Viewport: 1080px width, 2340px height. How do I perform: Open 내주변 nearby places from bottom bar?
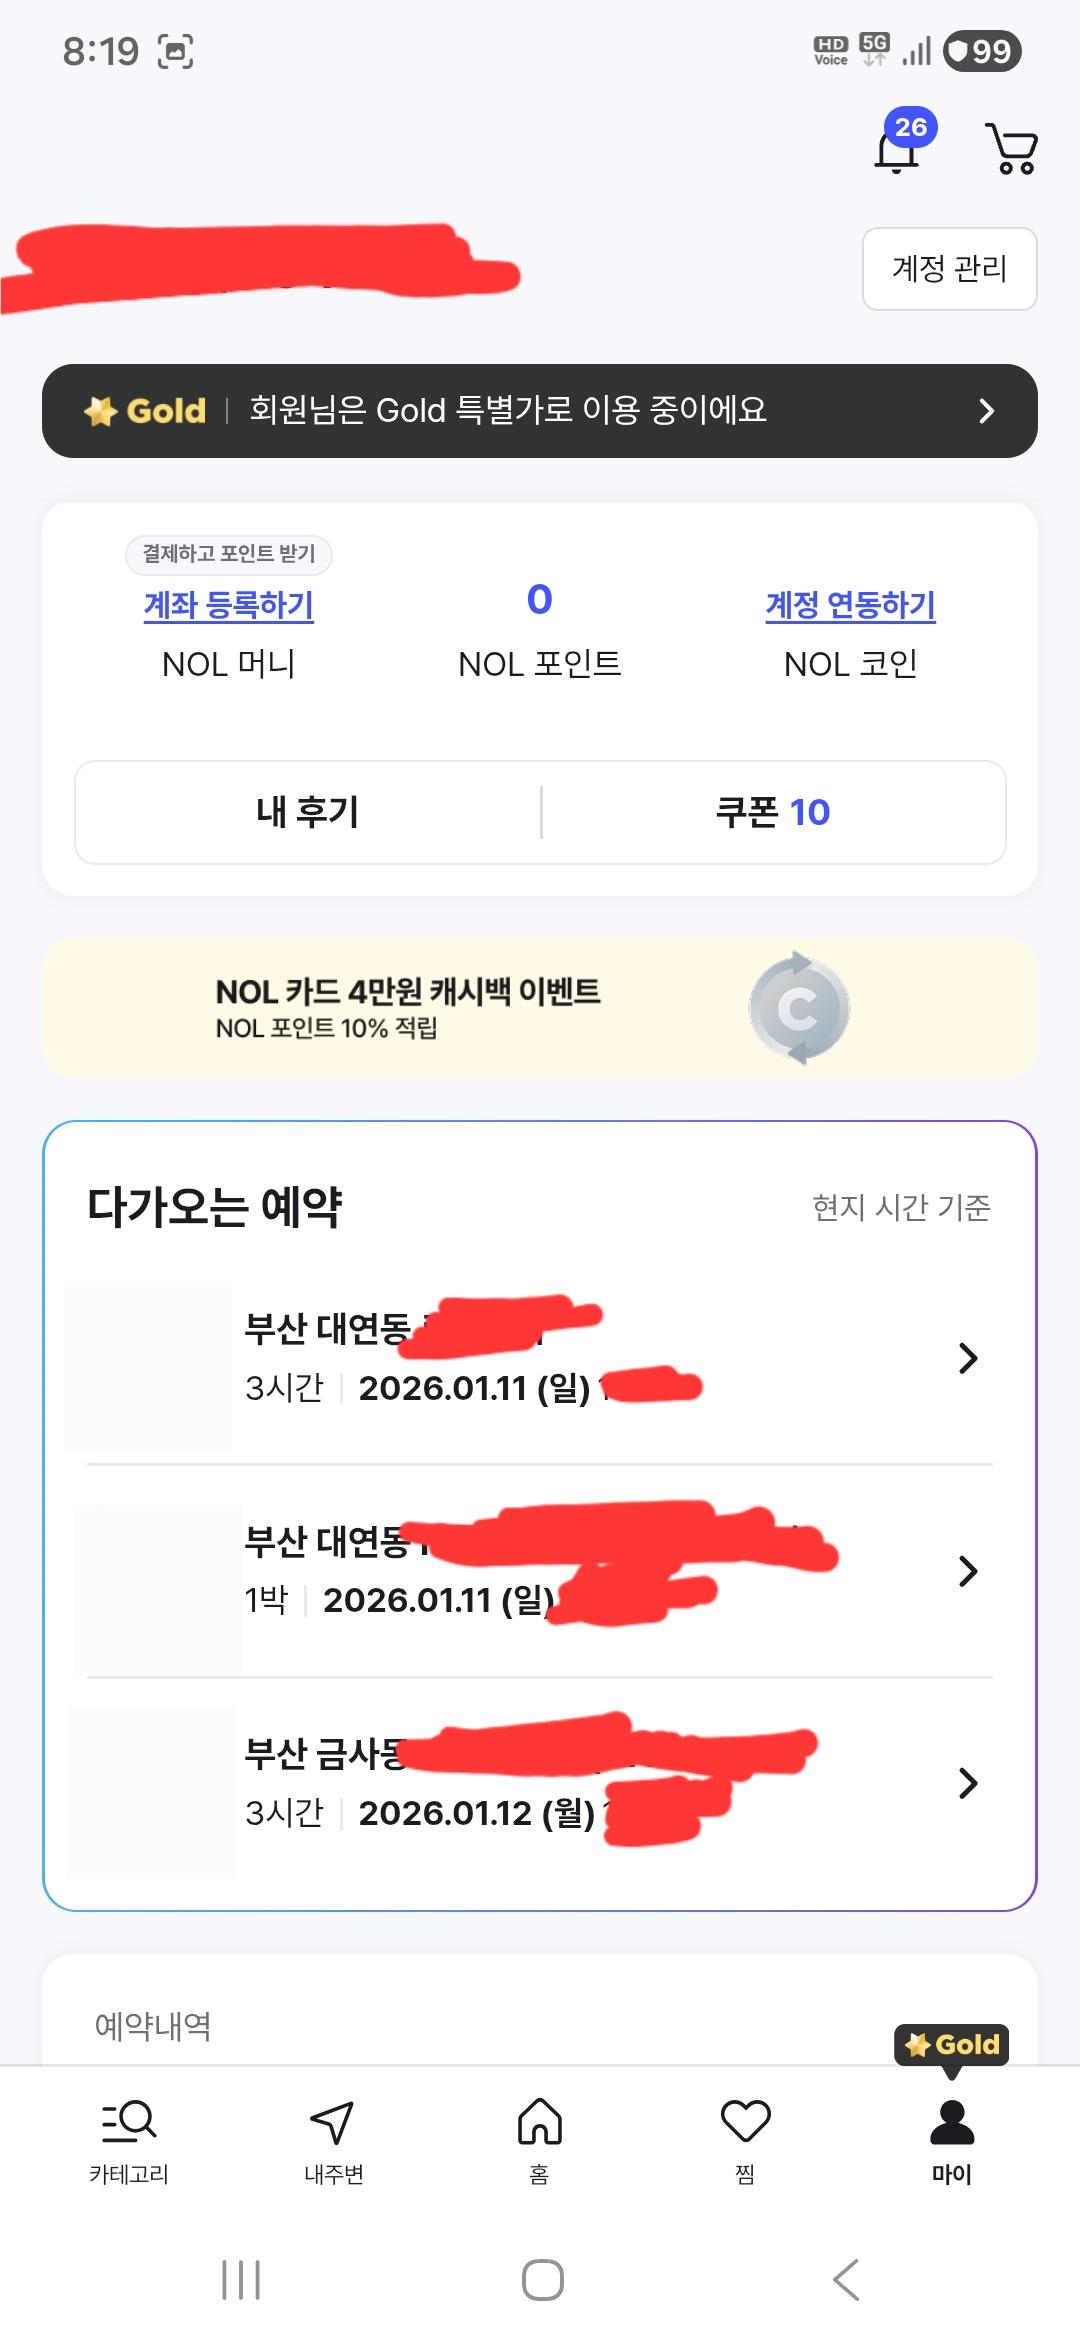tap(334, 2137)
